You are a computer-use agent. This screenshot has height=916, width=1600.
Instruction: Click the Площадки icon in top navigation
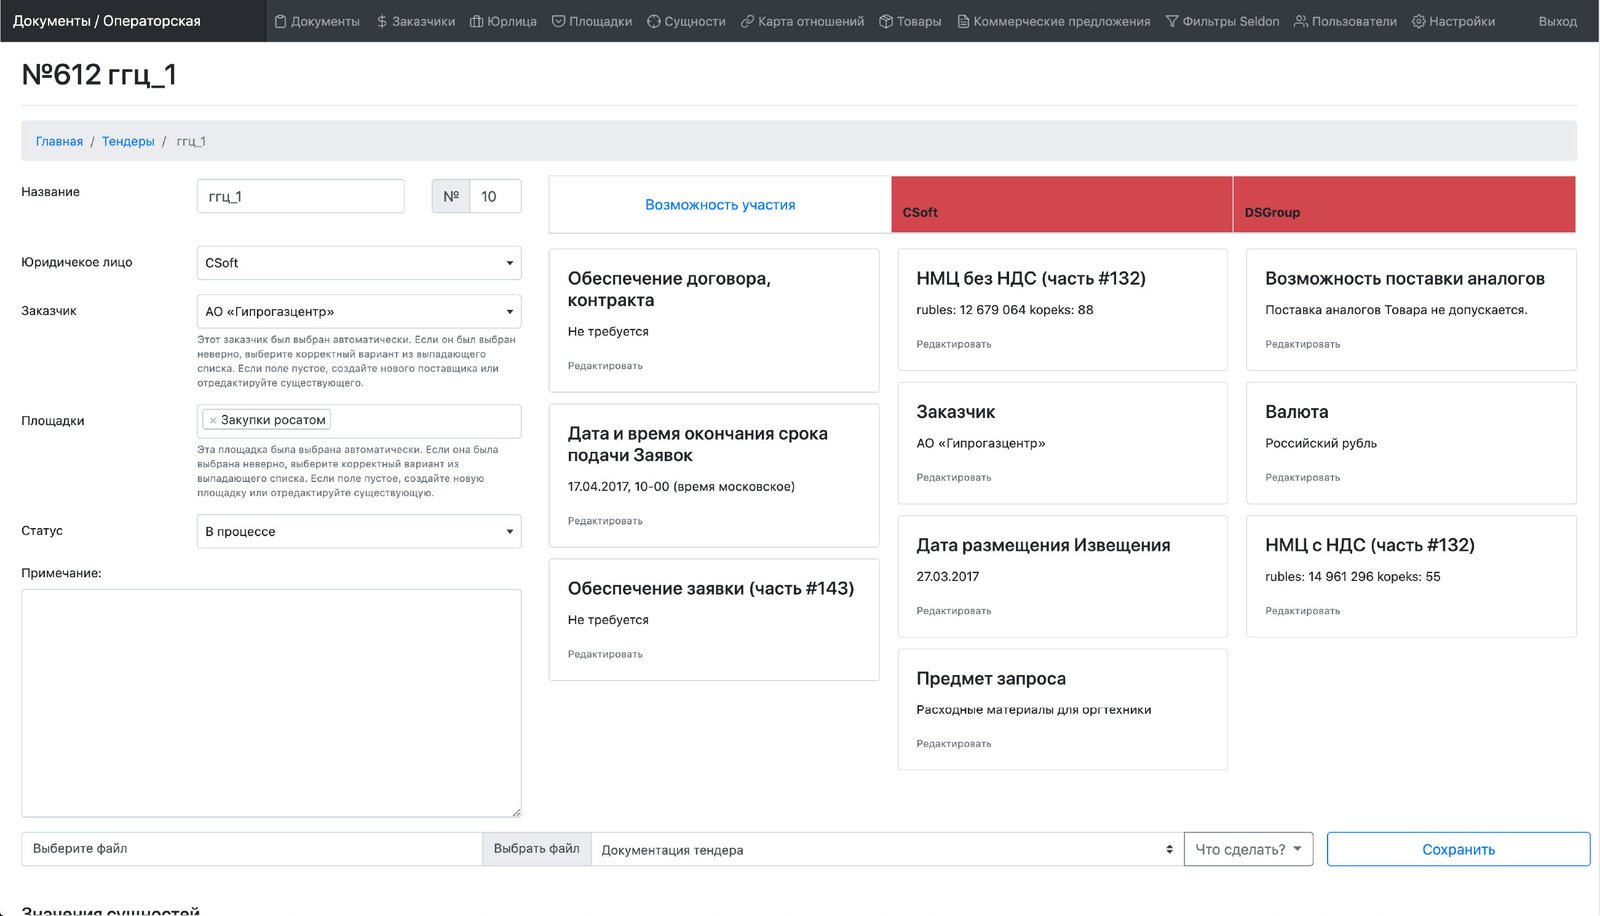click(x=559, y=21)
